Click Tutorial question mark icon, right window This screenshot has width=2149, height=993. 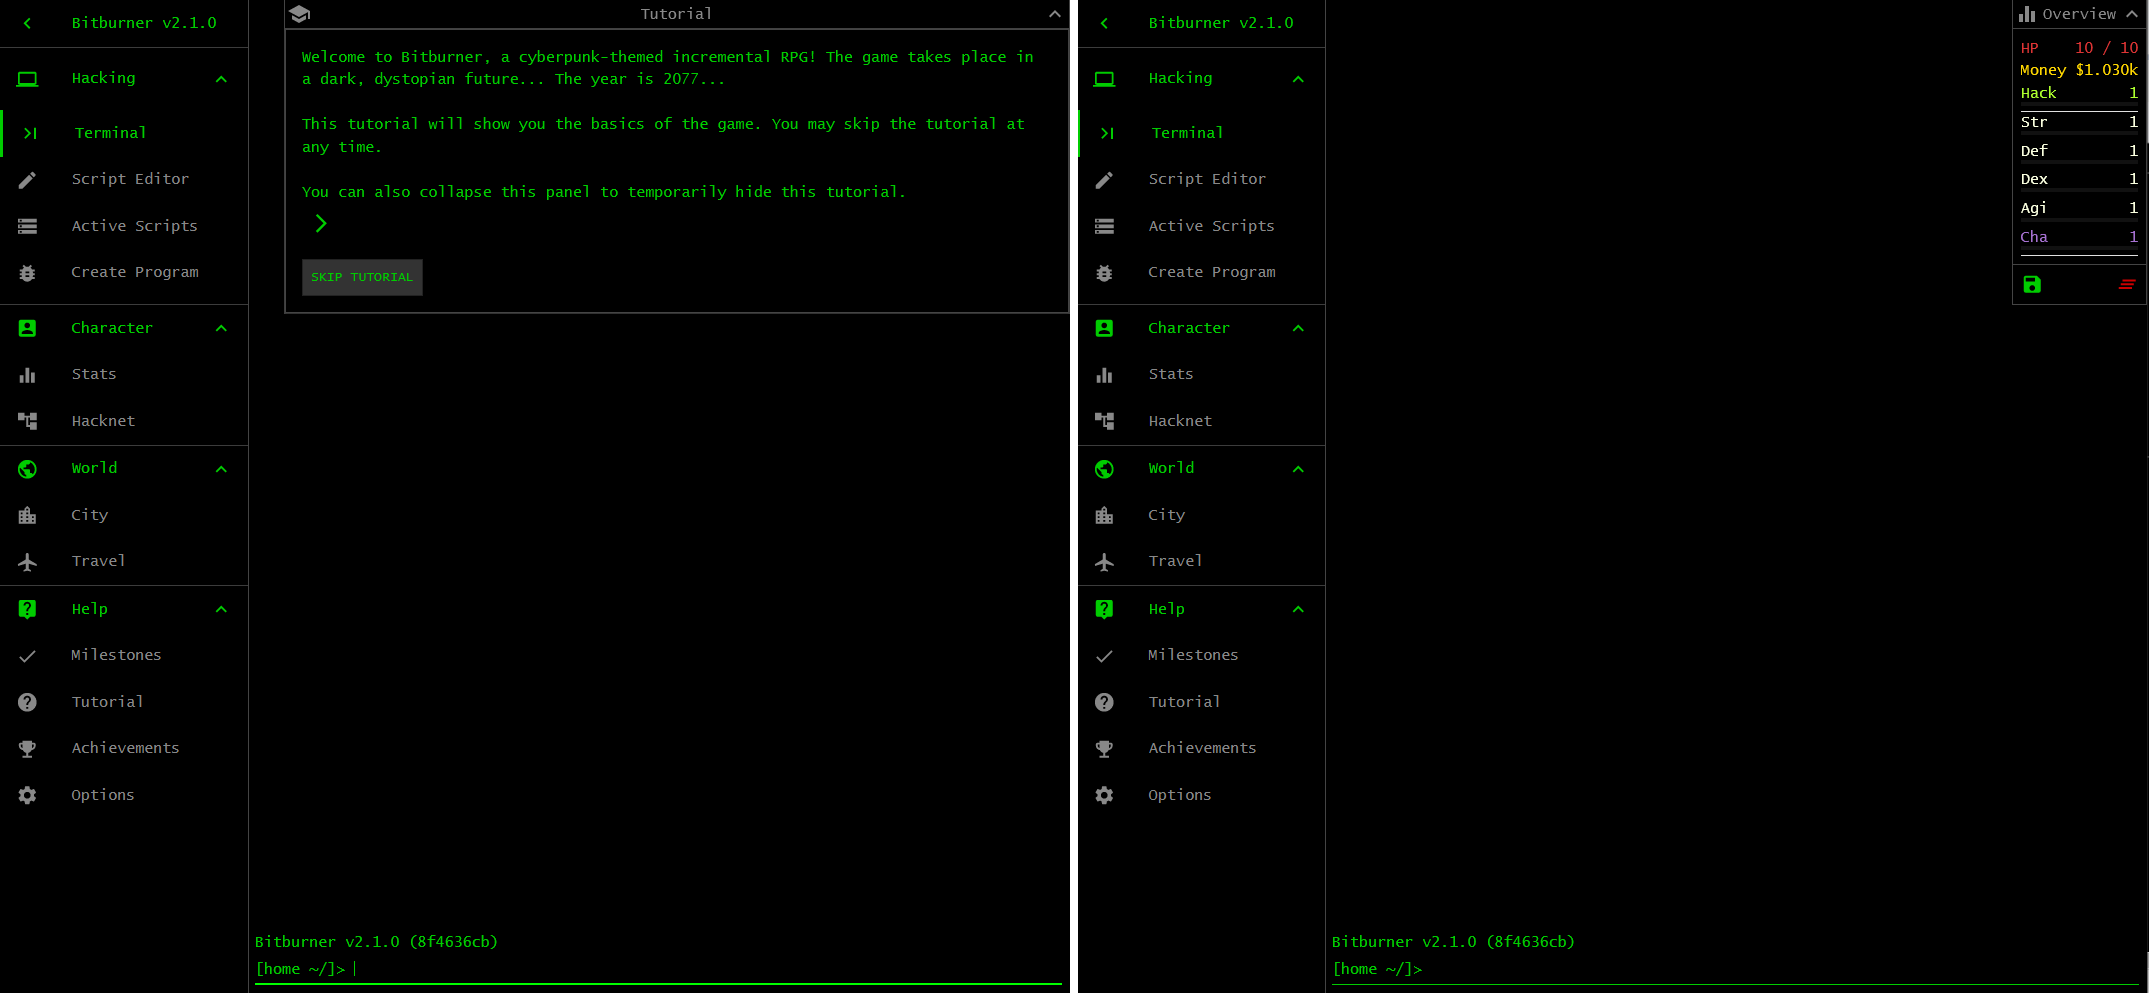1104,702
